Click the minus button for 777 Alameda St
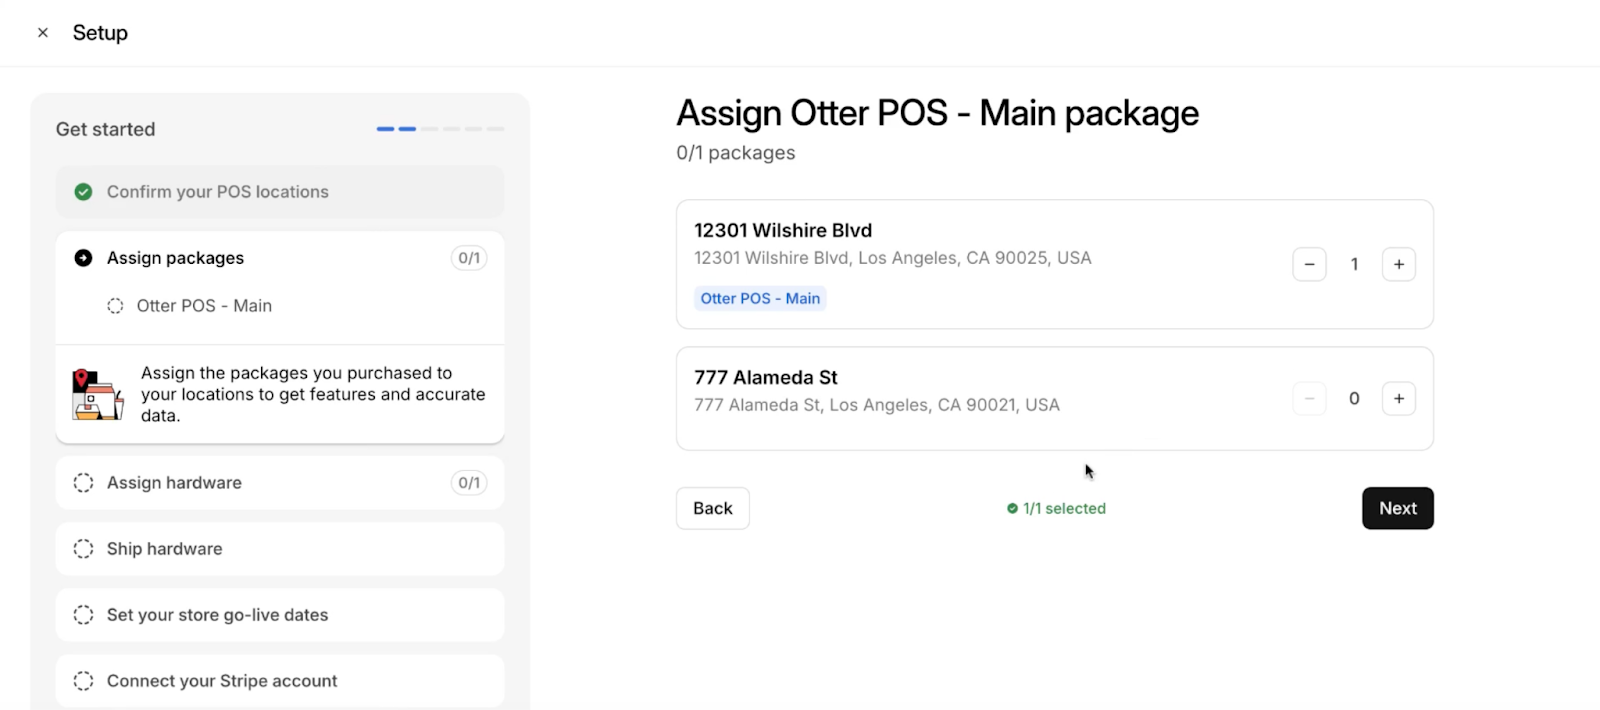1600x710 pixels. pos(1309,399)
